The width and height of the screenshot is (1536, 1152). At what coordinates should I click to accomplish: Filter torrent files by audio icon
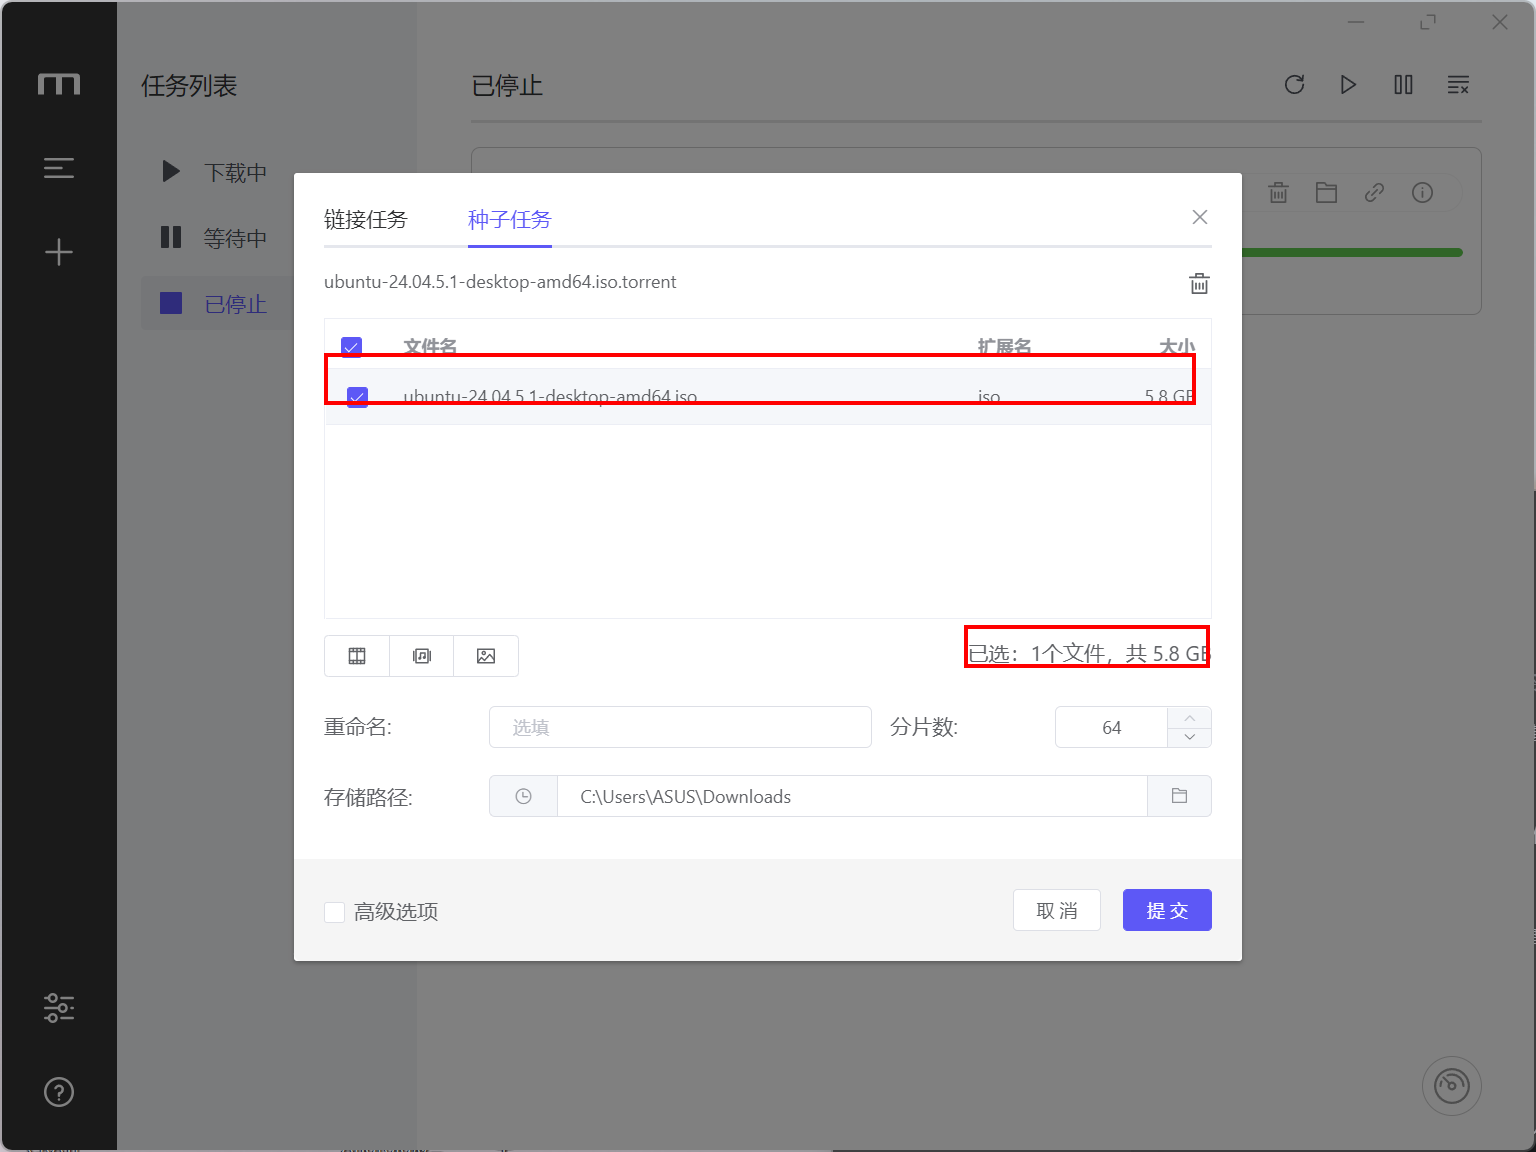pos(422,656)
